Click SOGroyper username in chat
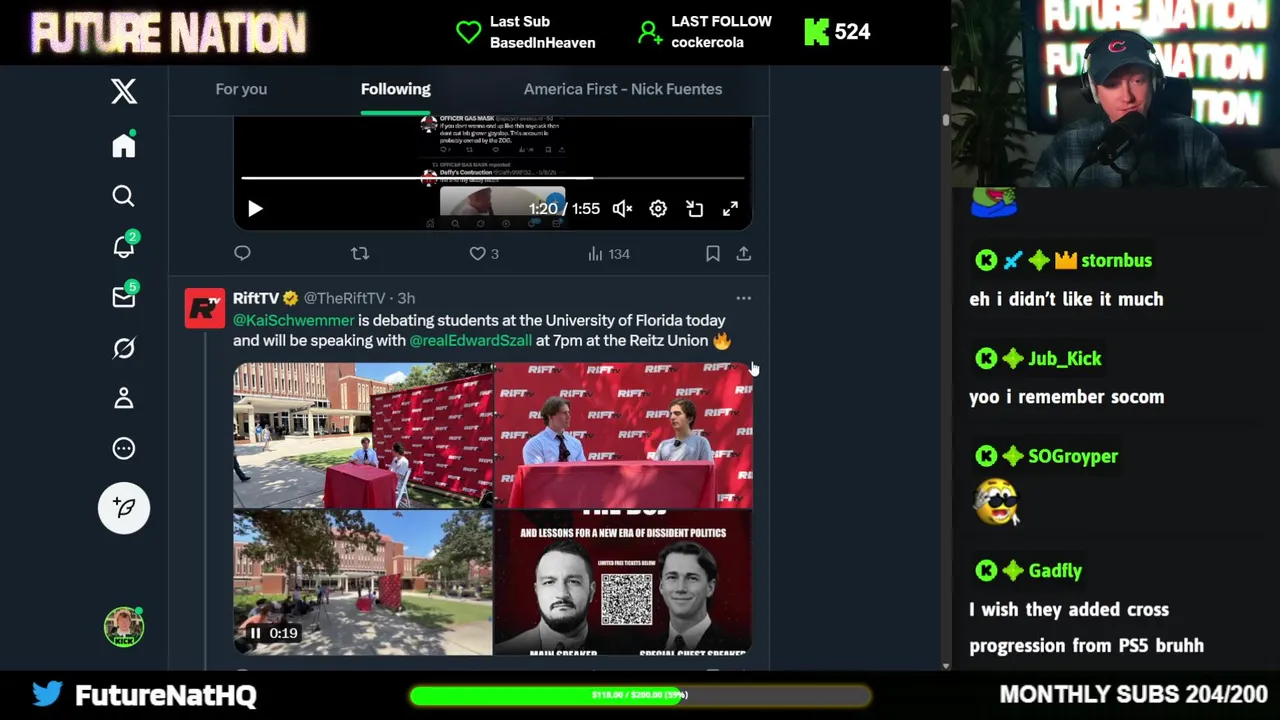Image resolution: width=1280 pixels, height=720 pixels. pyautogui.click(x=1073, y=456)
